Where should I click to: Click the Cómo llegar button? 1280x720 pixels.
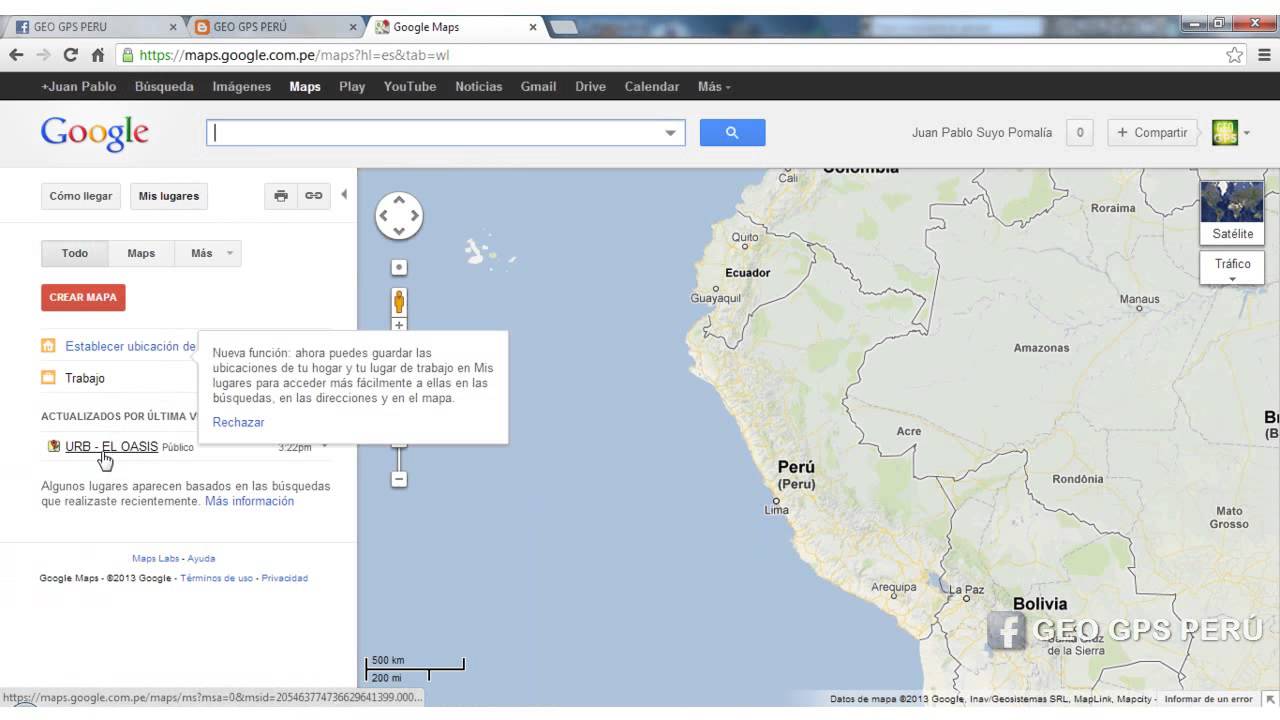tap(81, 196)
